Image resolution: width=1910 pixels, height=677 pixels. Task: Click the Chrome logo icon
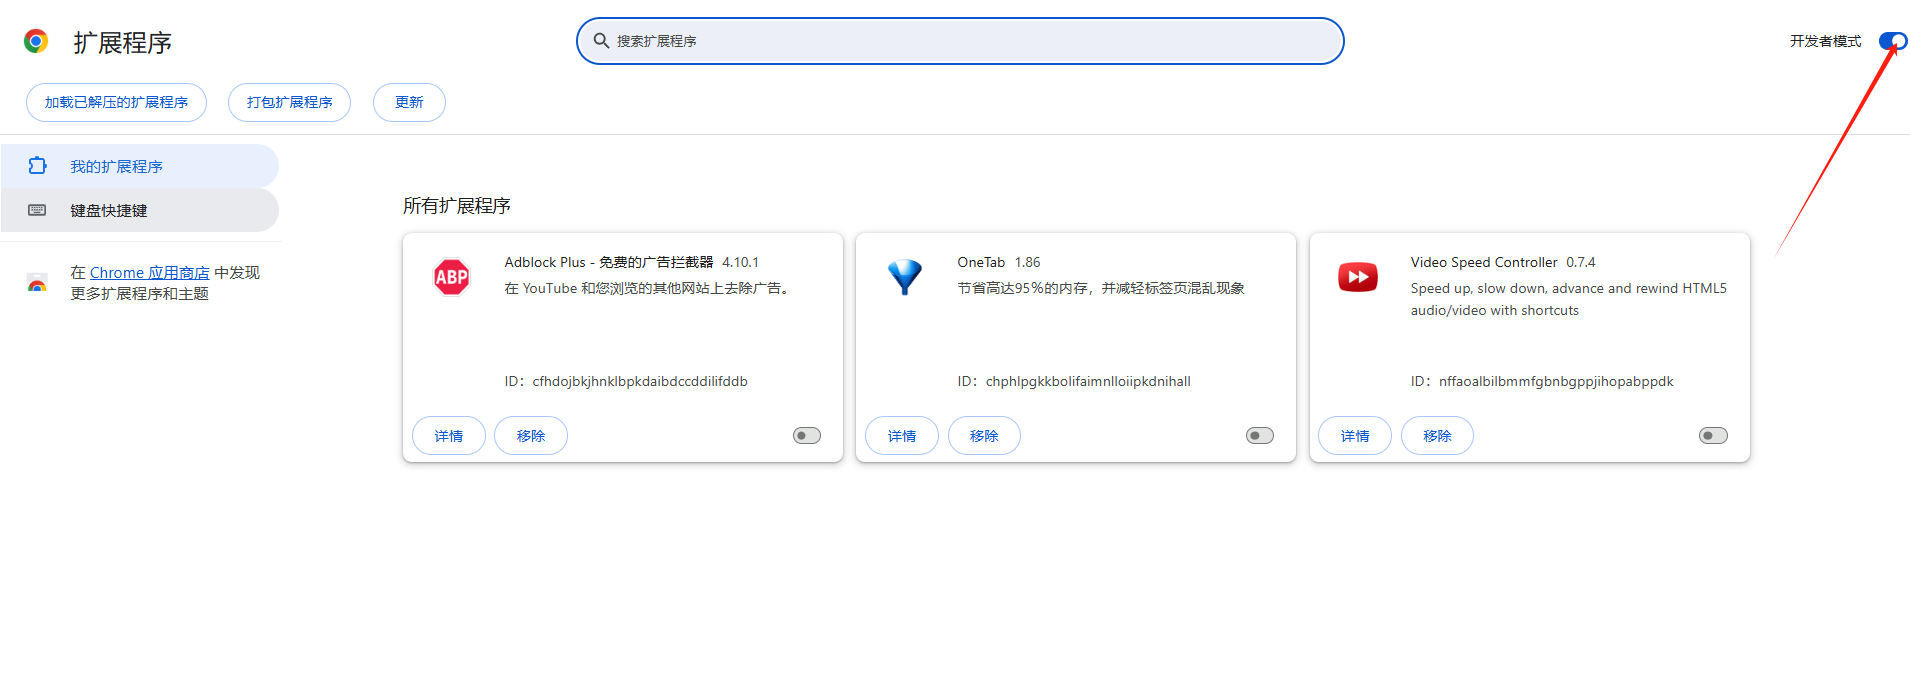[x=36, y=41]
